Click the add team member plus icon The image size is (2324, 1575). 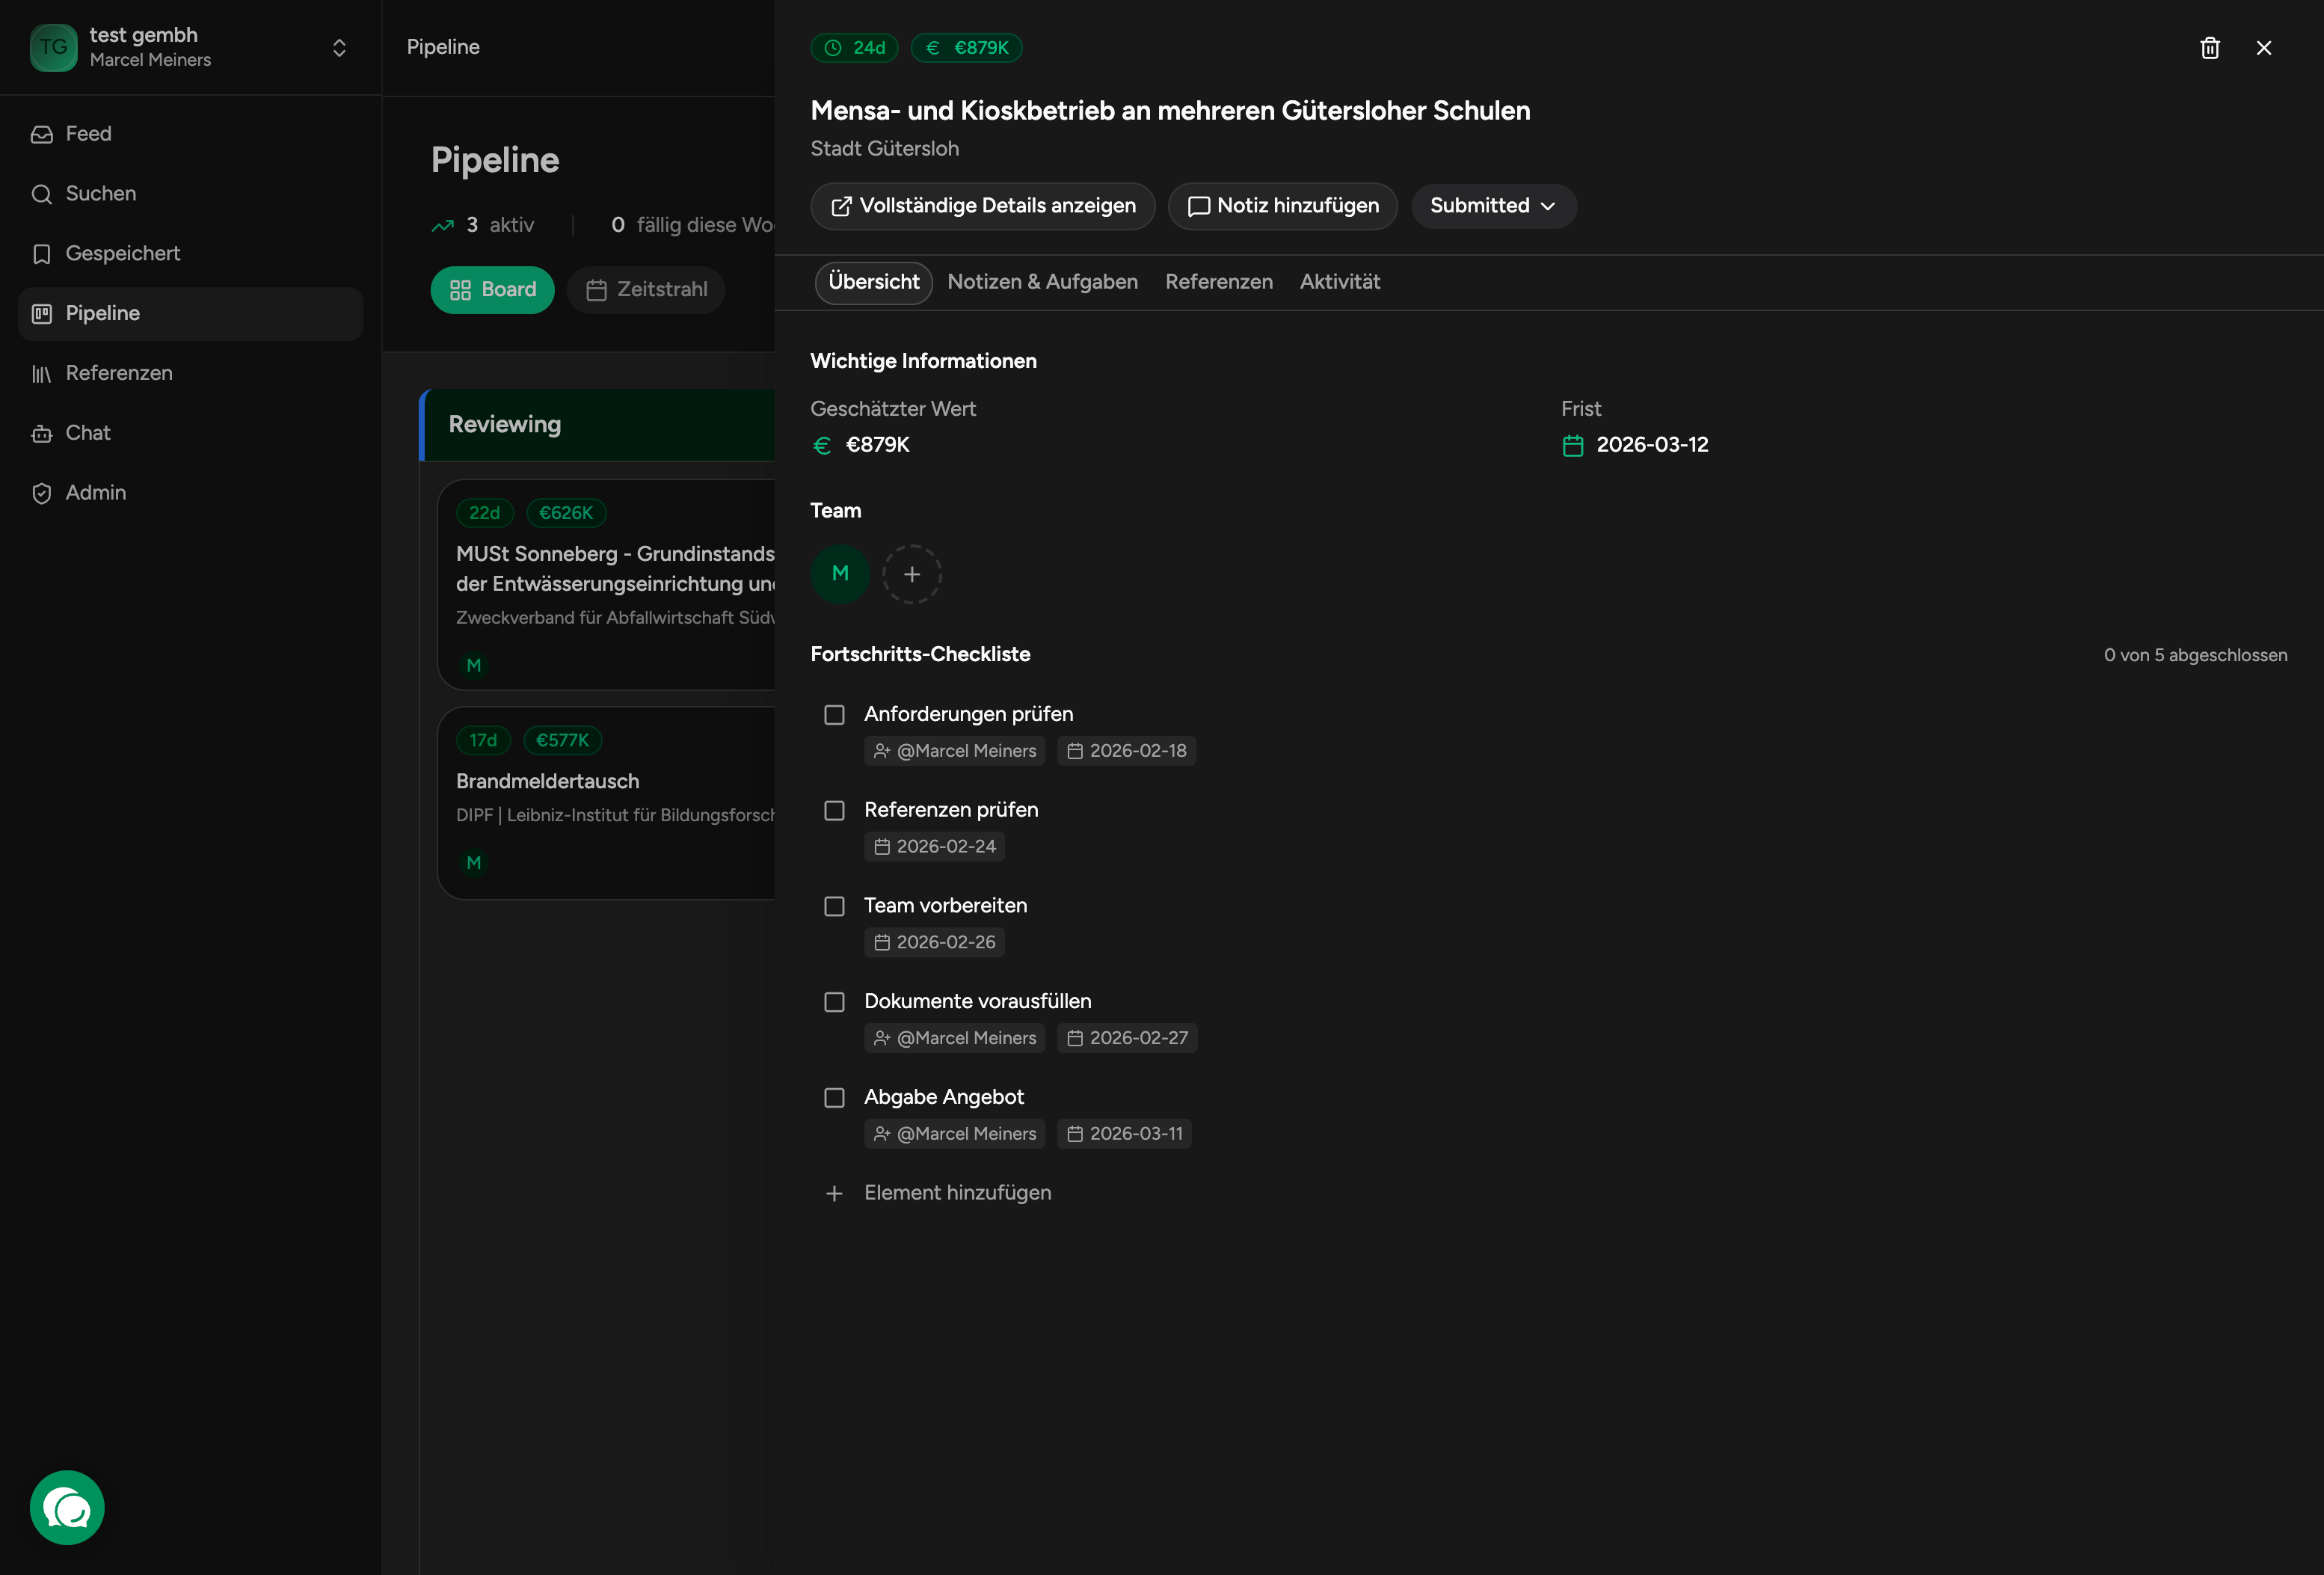pos(911,574)
